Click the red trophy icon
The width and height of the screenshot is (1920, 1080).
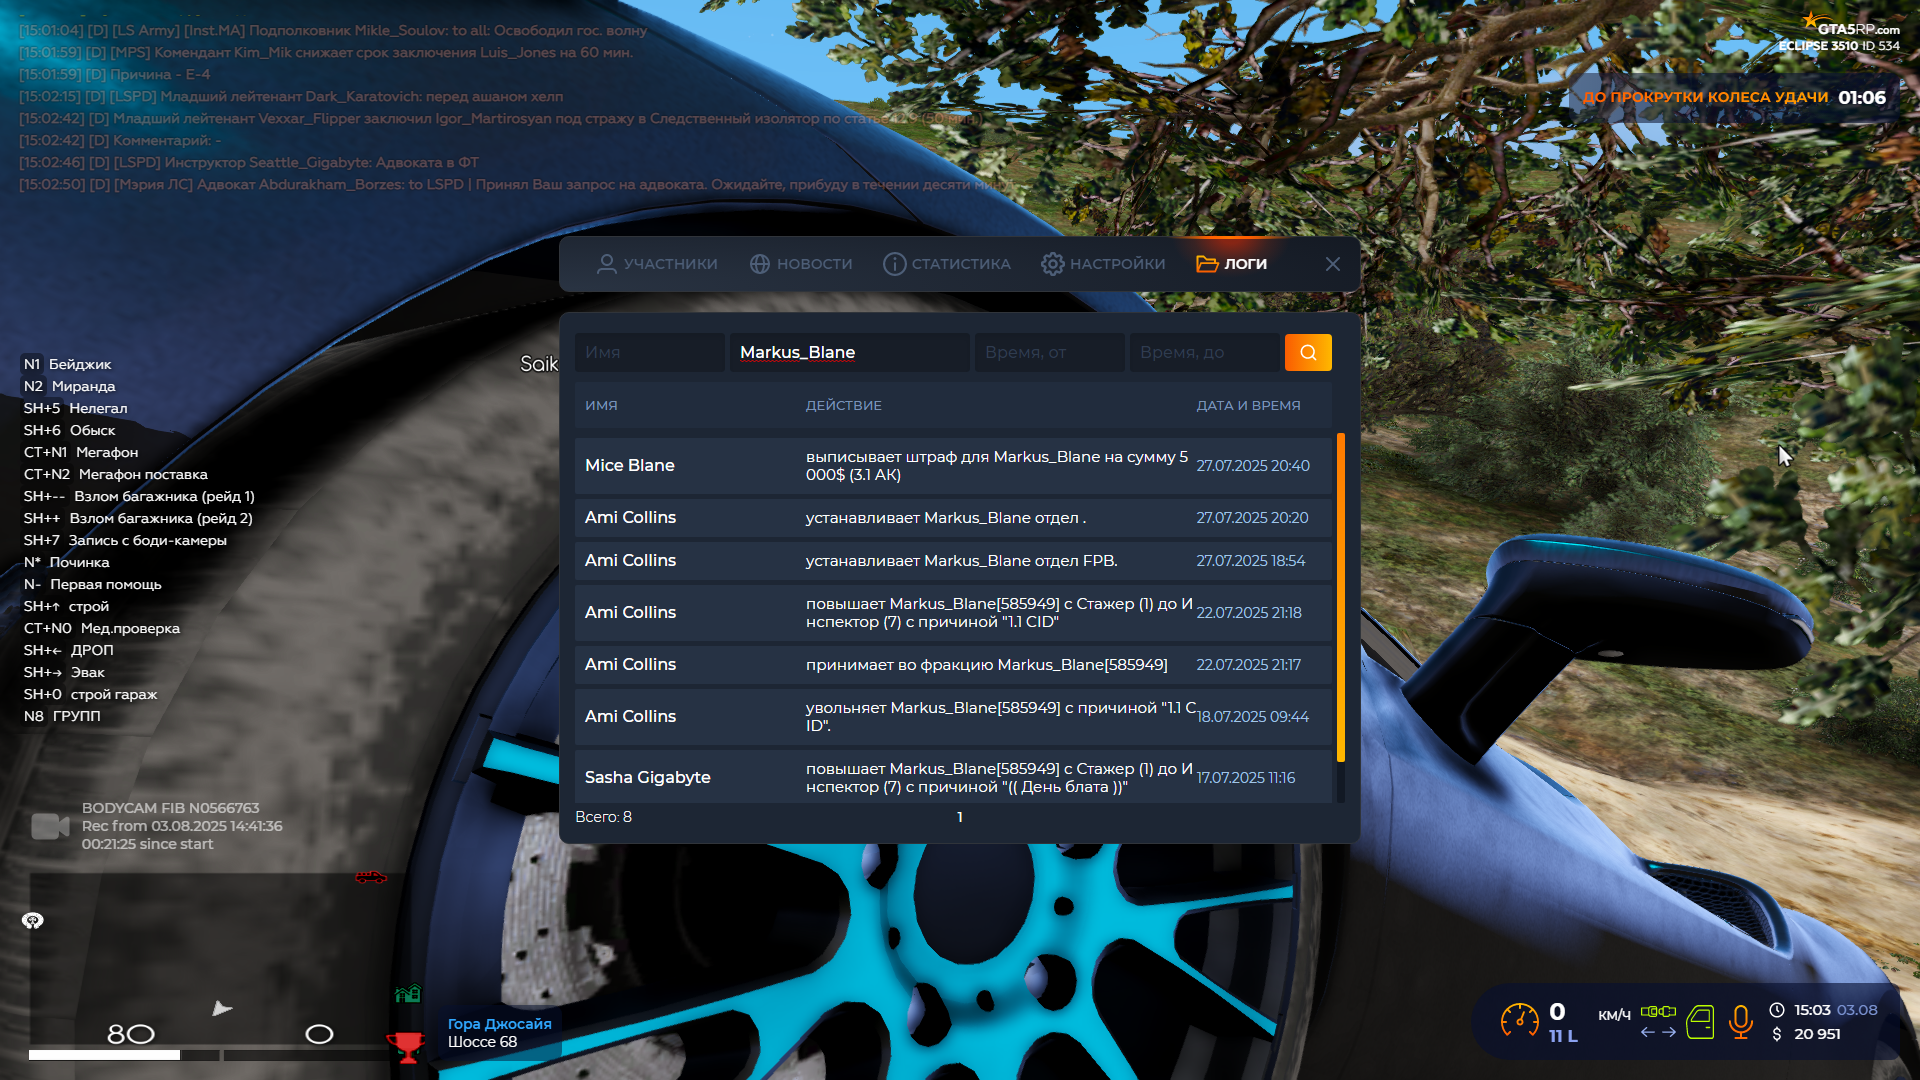407,1046
